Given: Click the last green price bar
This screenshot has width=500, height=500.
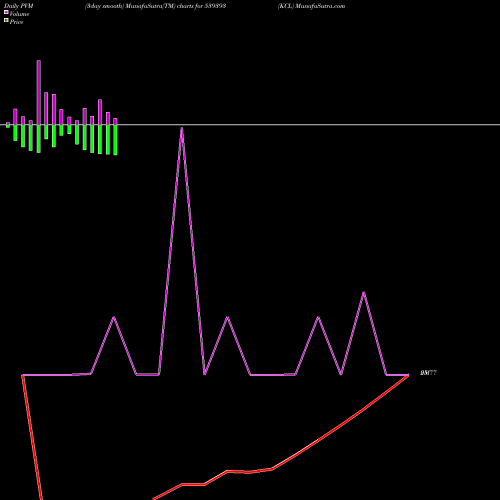Looking at the screenshot, I should click(115, 140).
